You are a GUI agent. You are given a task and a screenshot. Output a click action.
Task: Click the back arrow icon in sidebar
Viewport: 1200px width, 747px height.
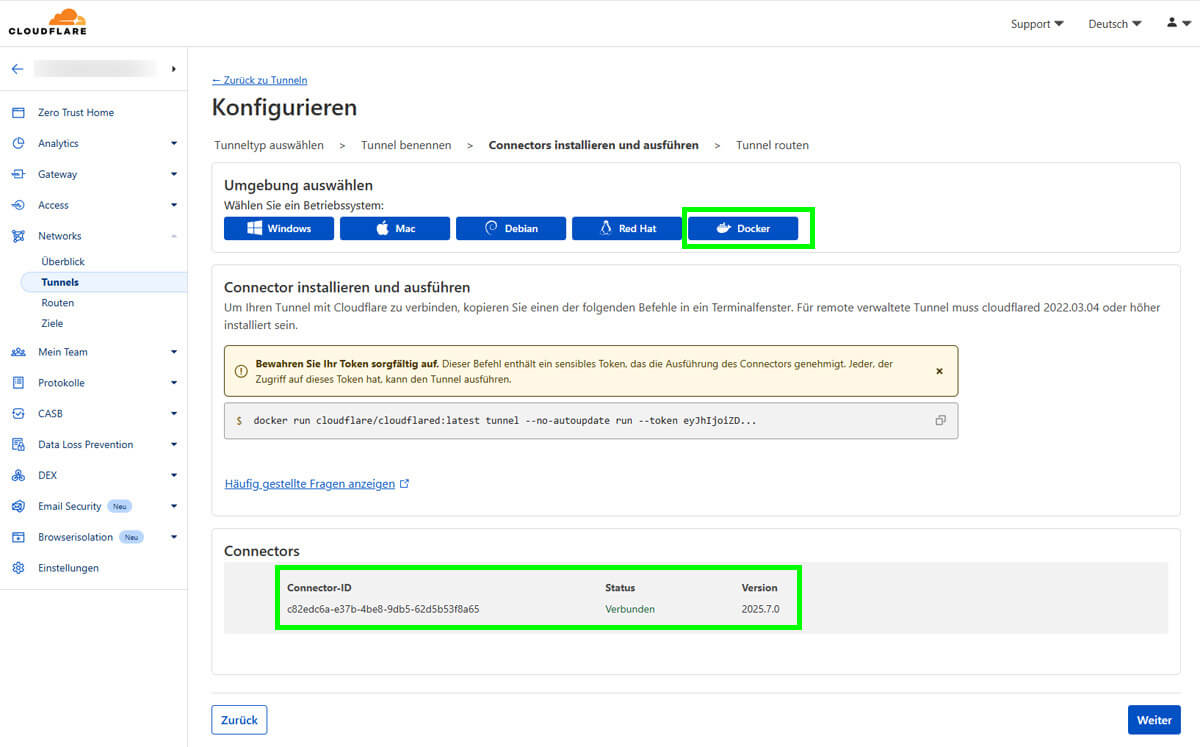[x=17, y=69]
